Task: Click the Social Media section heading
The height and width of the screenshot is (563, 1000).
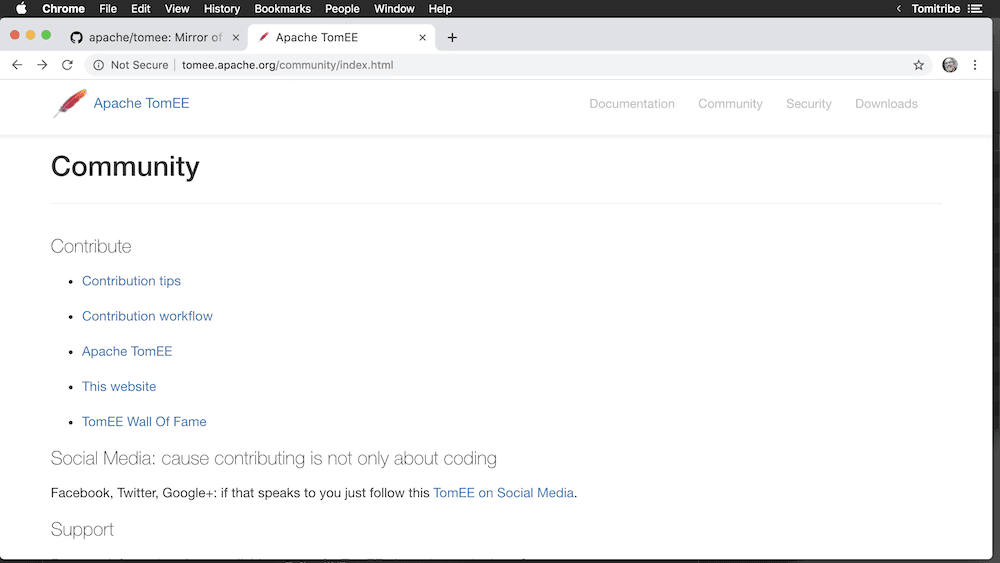Action: [274, 458]
